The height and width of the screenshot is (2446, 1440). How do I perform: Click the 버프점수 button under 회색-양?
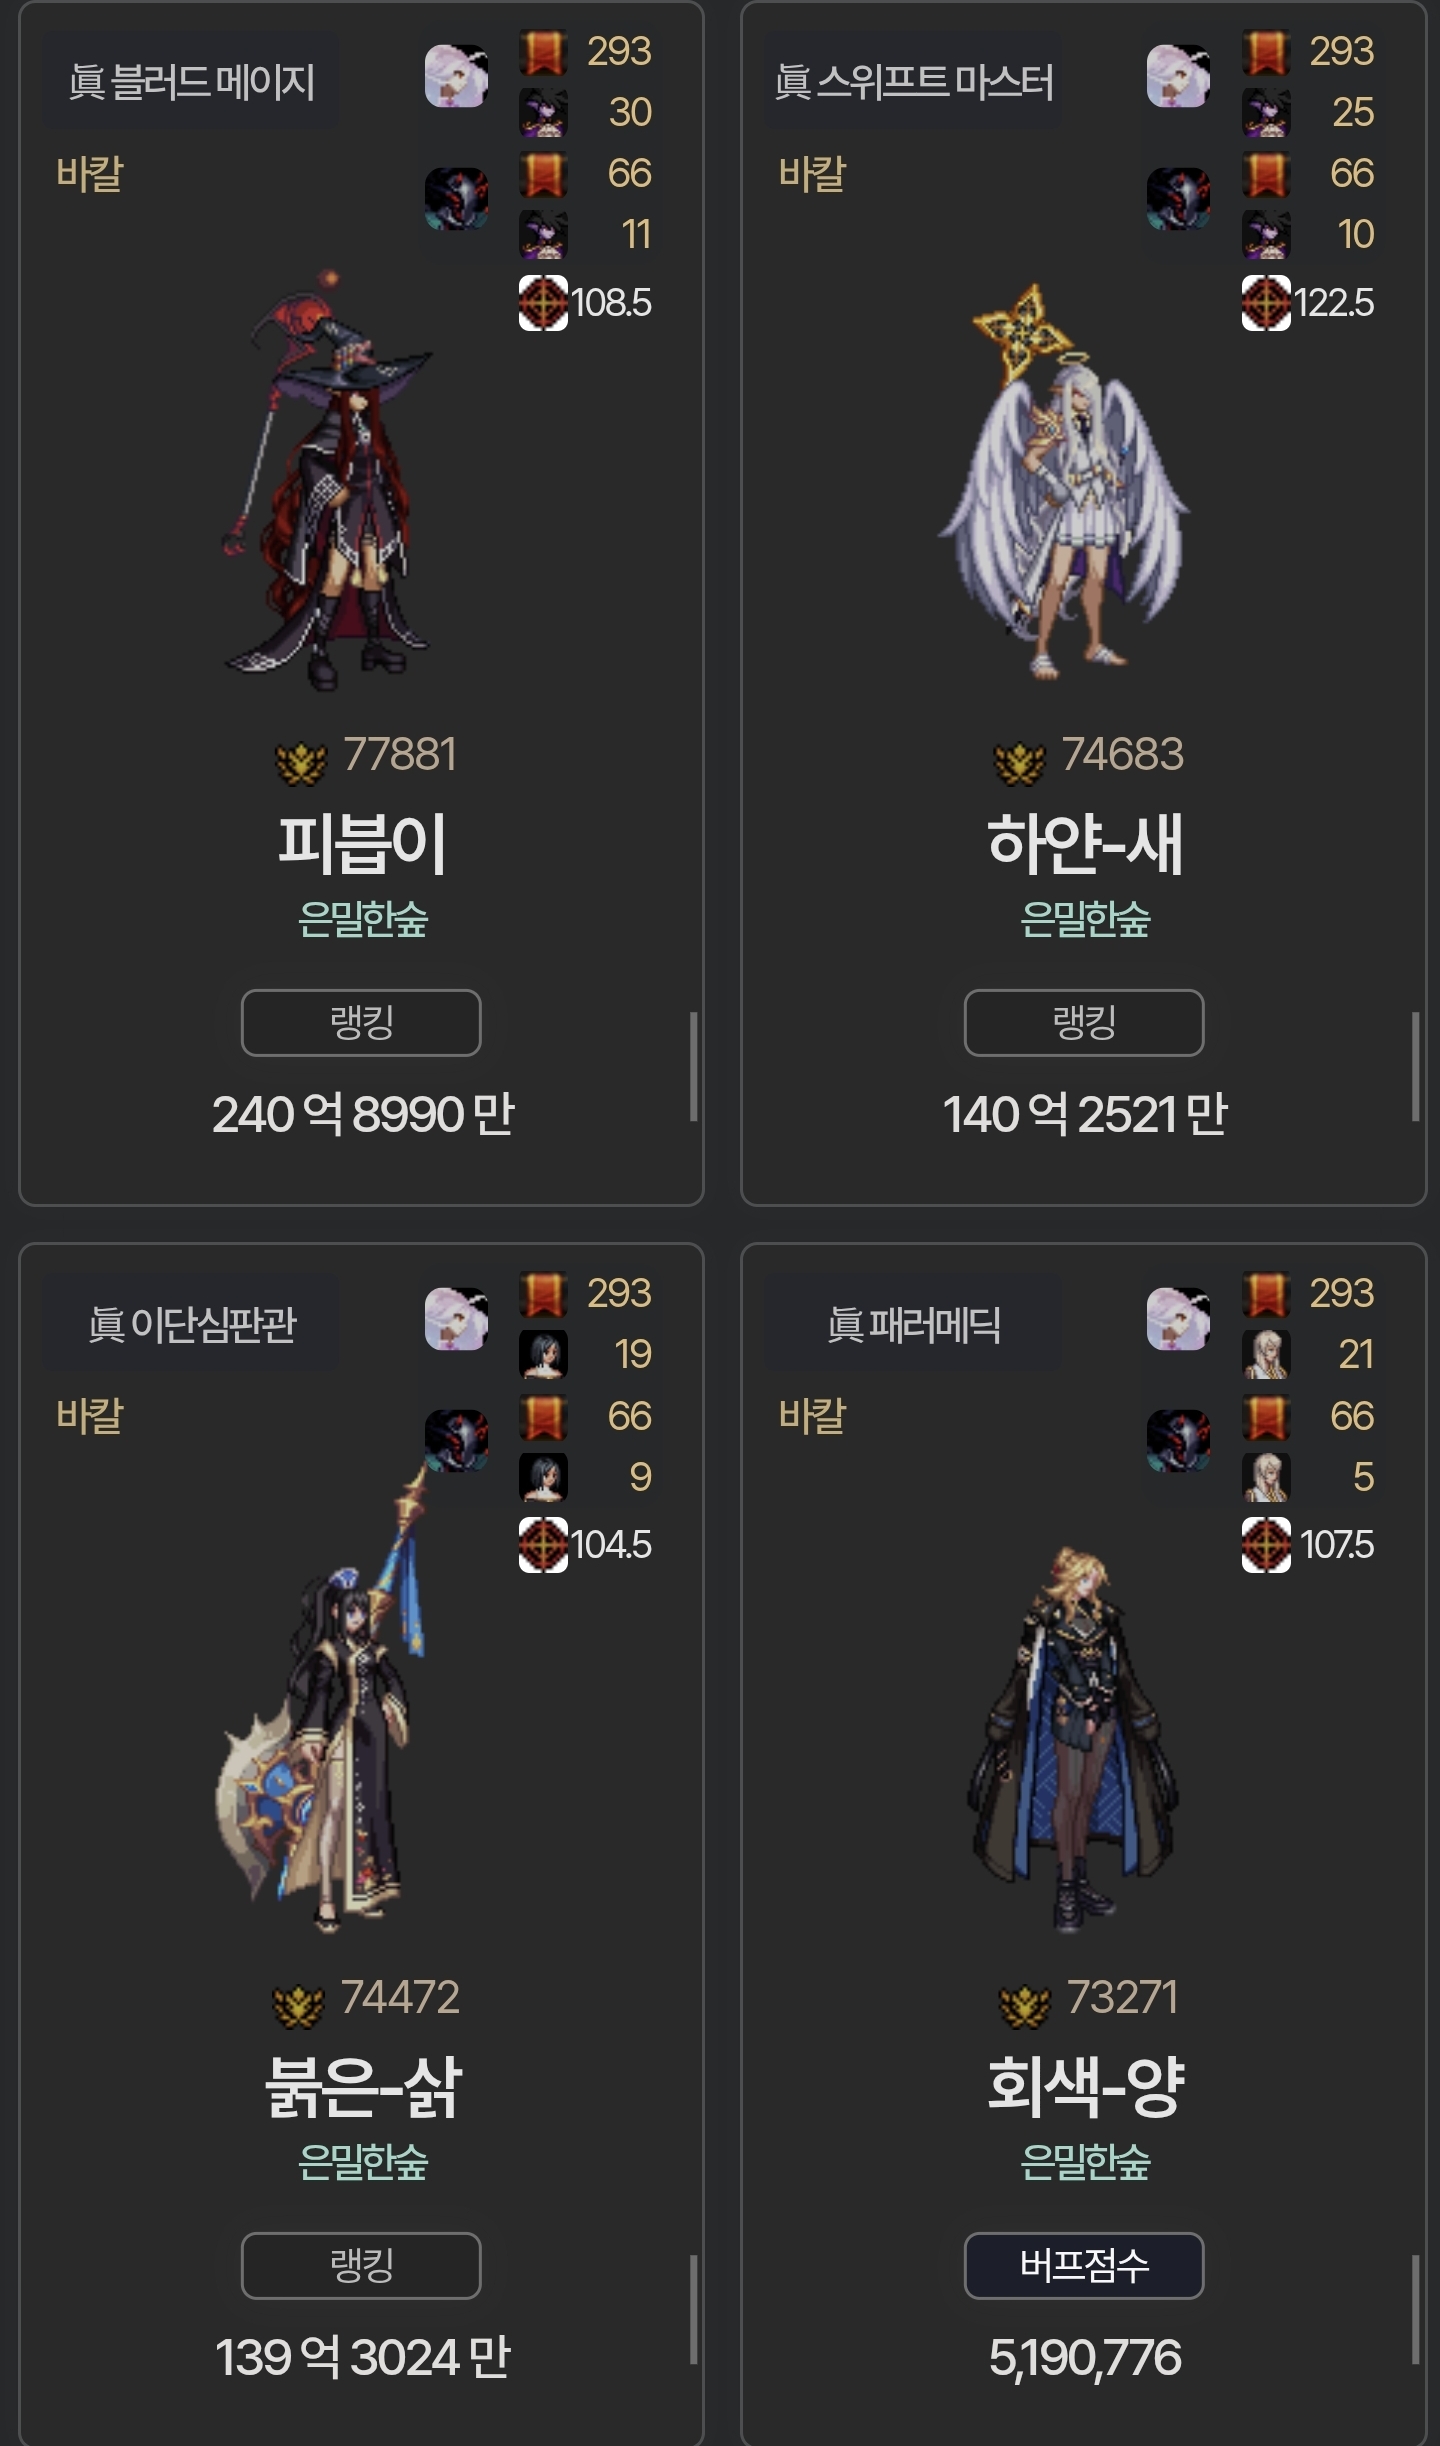(x=1084, y=2265)
